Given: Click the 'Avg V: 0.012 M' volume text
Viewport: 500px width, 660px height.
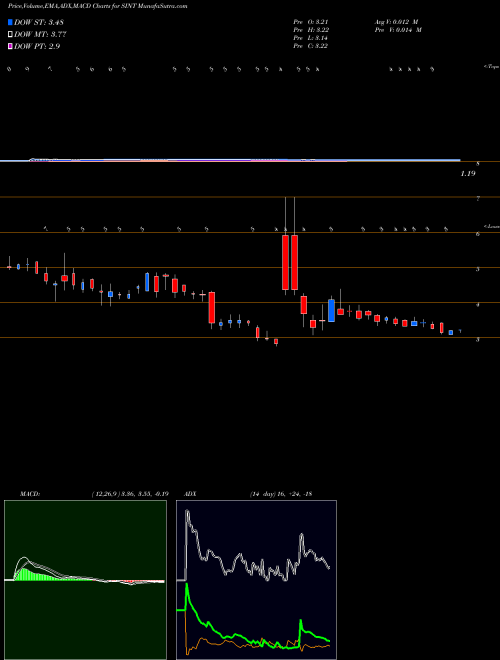Looking at the screenshot, I should click(x=398, y=22).
